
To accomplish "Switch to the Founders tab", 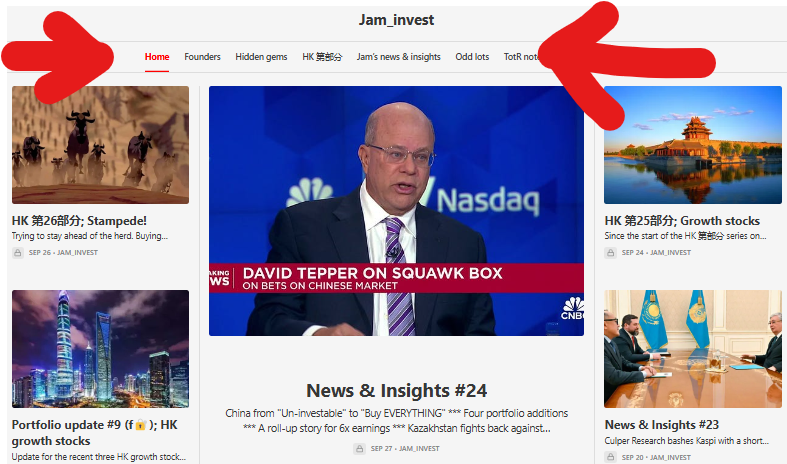I will [202, 57].
